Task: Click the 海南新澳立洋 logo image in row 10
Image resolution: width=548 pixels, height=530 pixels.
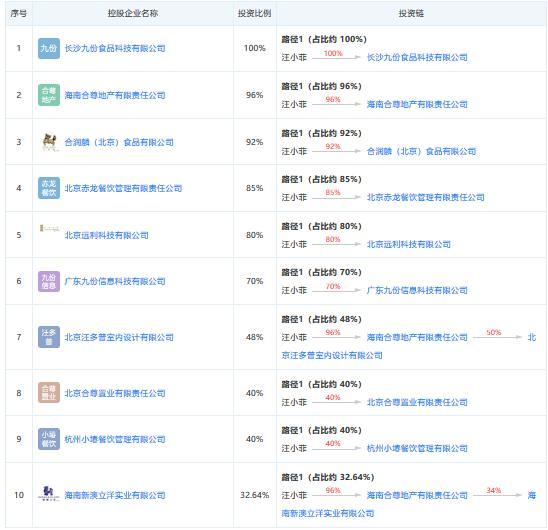Action: tap(49, 494)
